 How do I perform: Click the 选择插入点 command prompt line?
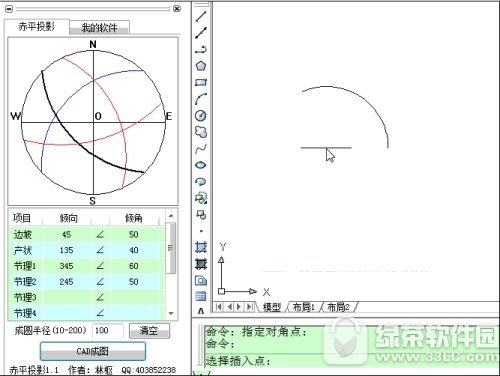click(x=238, y=361)
